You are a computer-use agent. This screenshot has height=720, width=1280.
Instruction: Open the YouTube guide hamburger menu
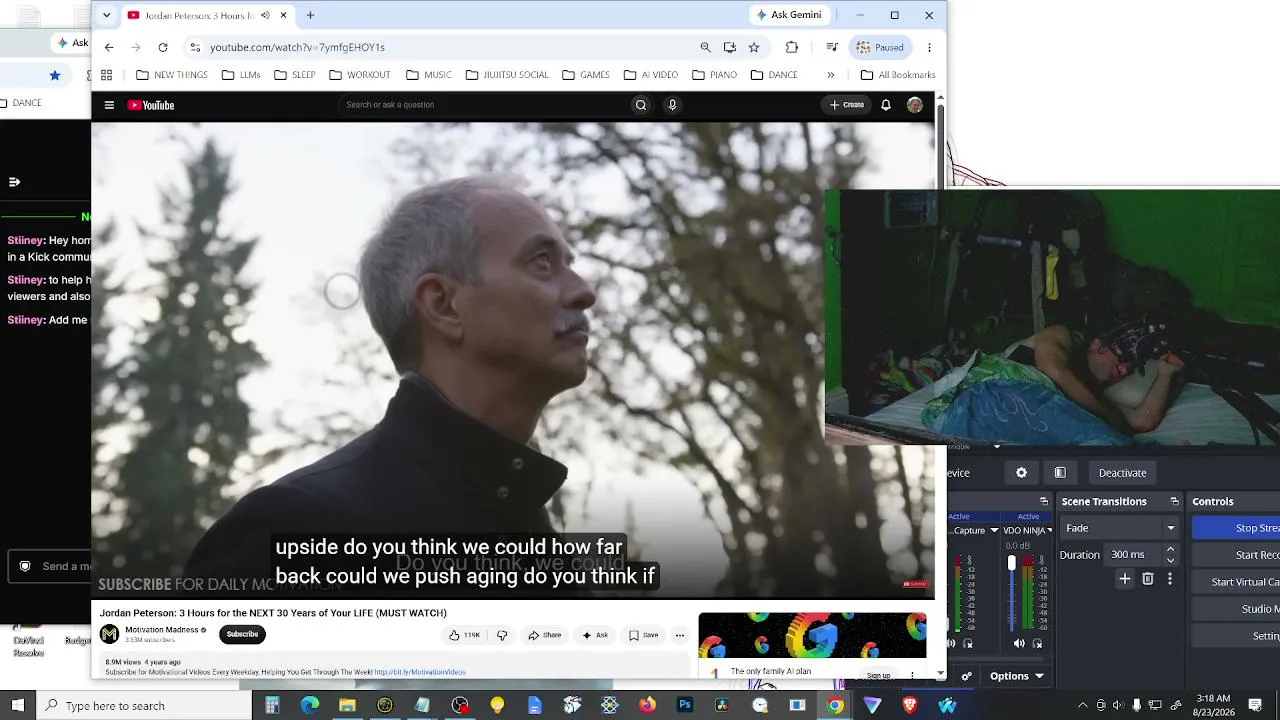(x=109, y=105)
